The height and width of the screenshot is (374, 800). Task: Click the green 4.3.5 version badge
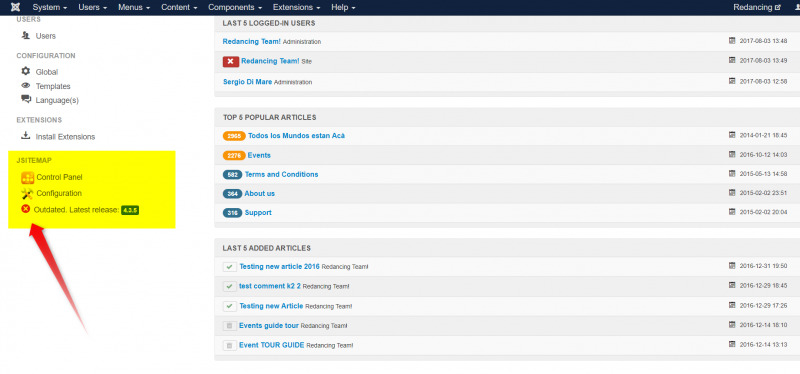tap(130, 210)
